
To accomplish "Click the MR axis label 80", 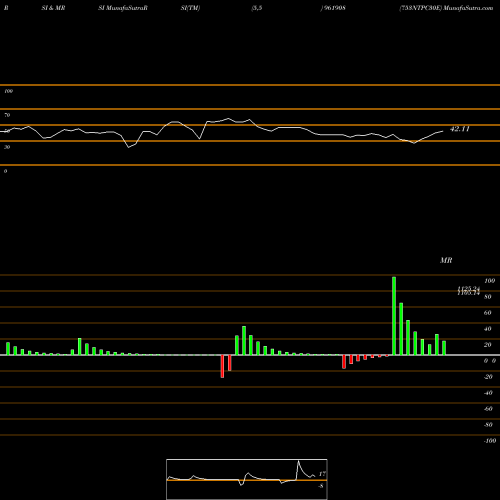I will [x=488, y=297].
